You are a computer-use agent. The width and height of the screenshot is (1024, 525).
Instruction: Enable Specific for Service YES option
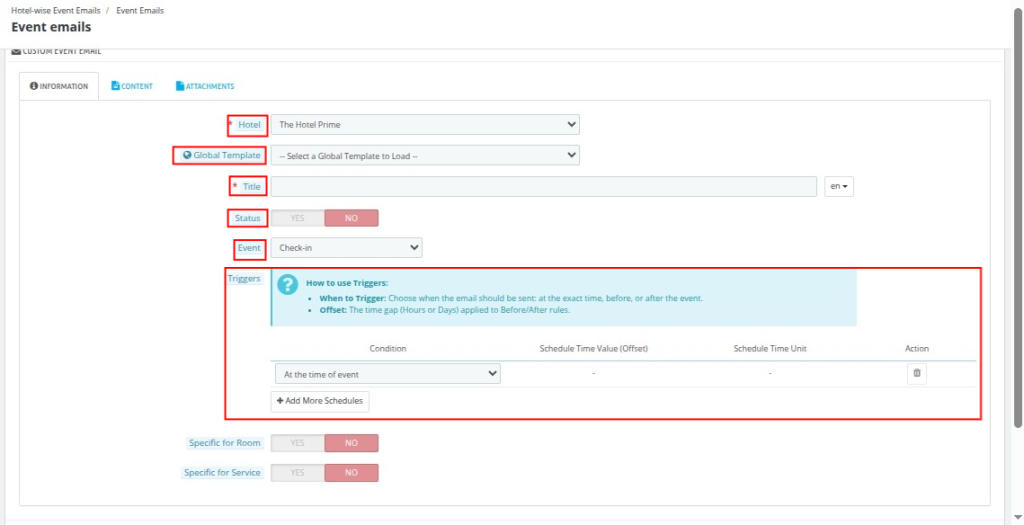297,473
